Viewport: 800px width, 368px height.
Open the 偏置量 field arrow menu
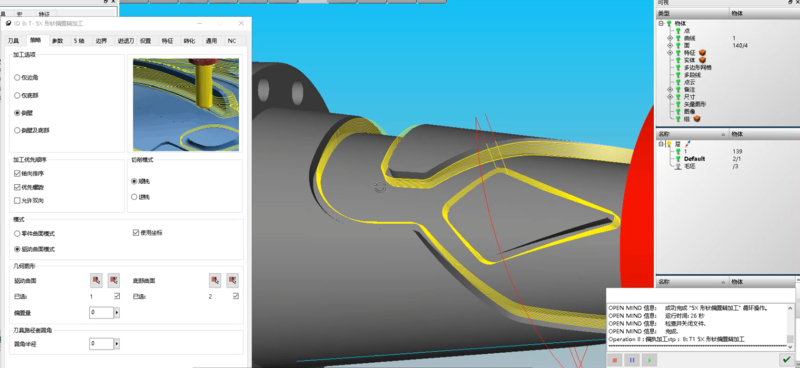pyautogui.click(x=117, y=312)
